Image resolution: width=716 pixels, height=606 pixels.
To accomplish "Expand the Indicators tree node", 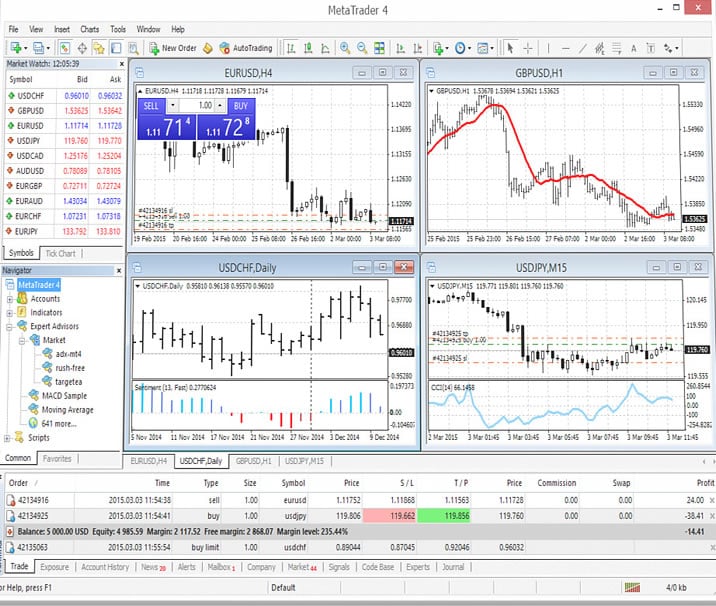I will point(9,313).
